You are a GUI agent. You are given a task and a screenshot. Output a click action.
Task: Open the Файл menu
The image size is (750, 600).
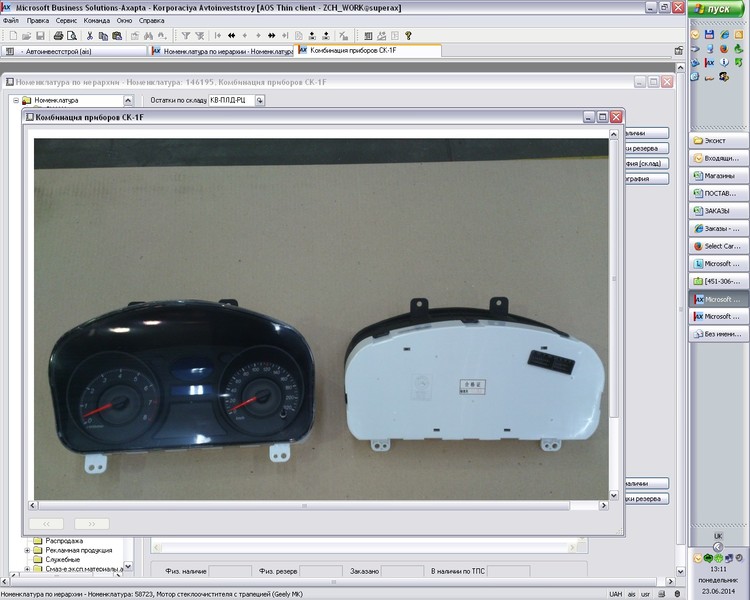(11, 20)
